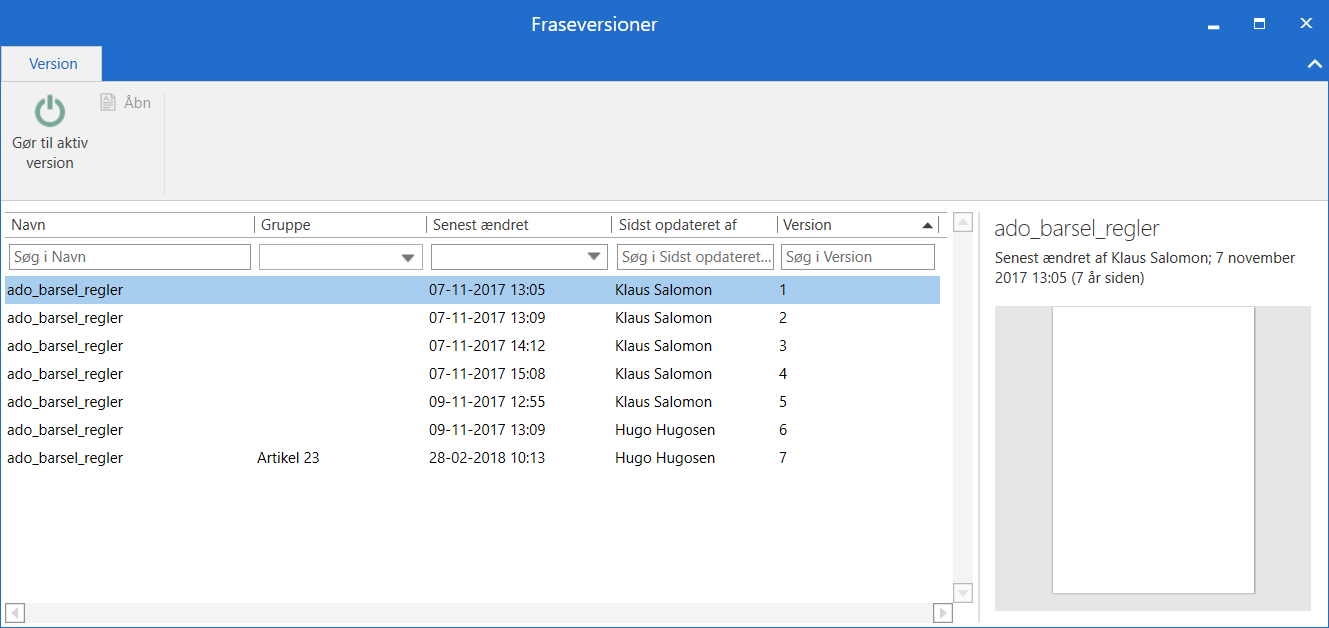The width and height of the screenshot is (1329, 628).
Task: Collapse the ribbon with the chevron arrow
Action: 1315,64
